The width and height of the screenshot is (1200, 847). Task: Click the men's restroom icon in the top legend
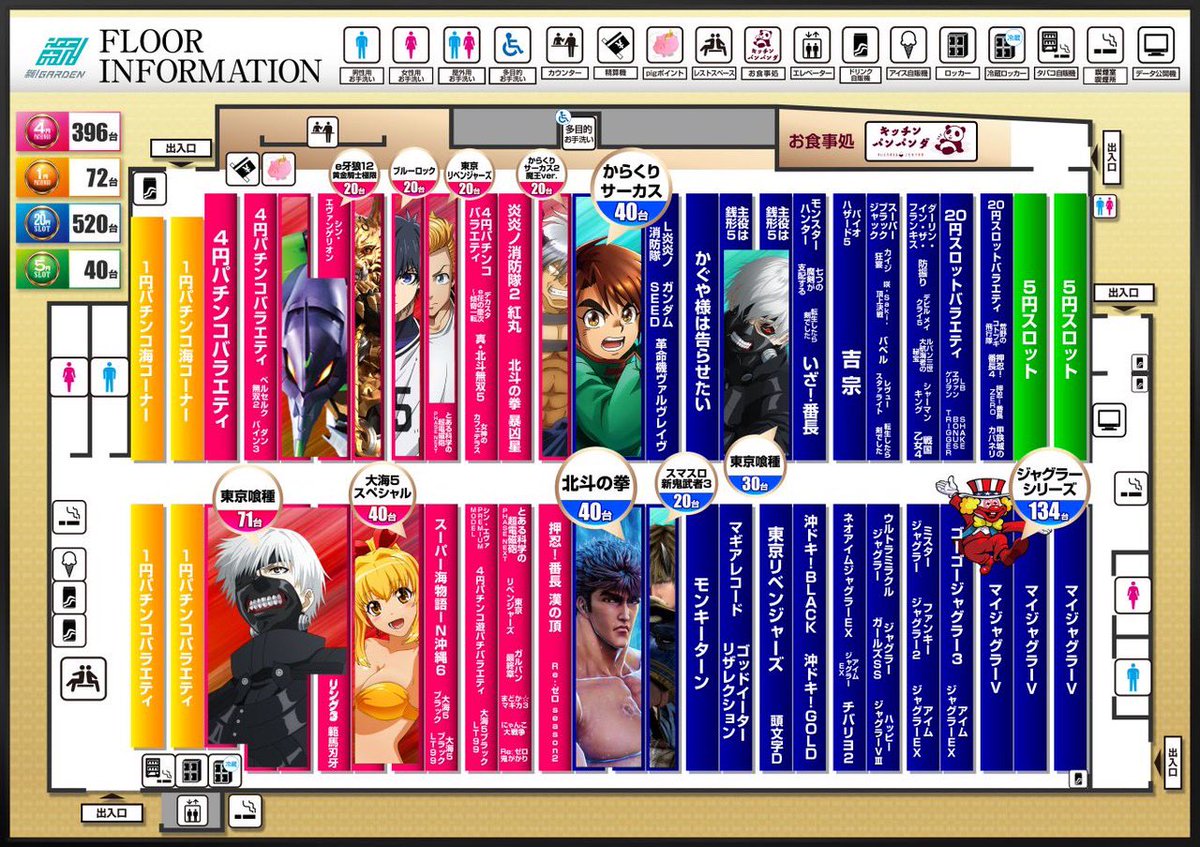coord(362,45)
